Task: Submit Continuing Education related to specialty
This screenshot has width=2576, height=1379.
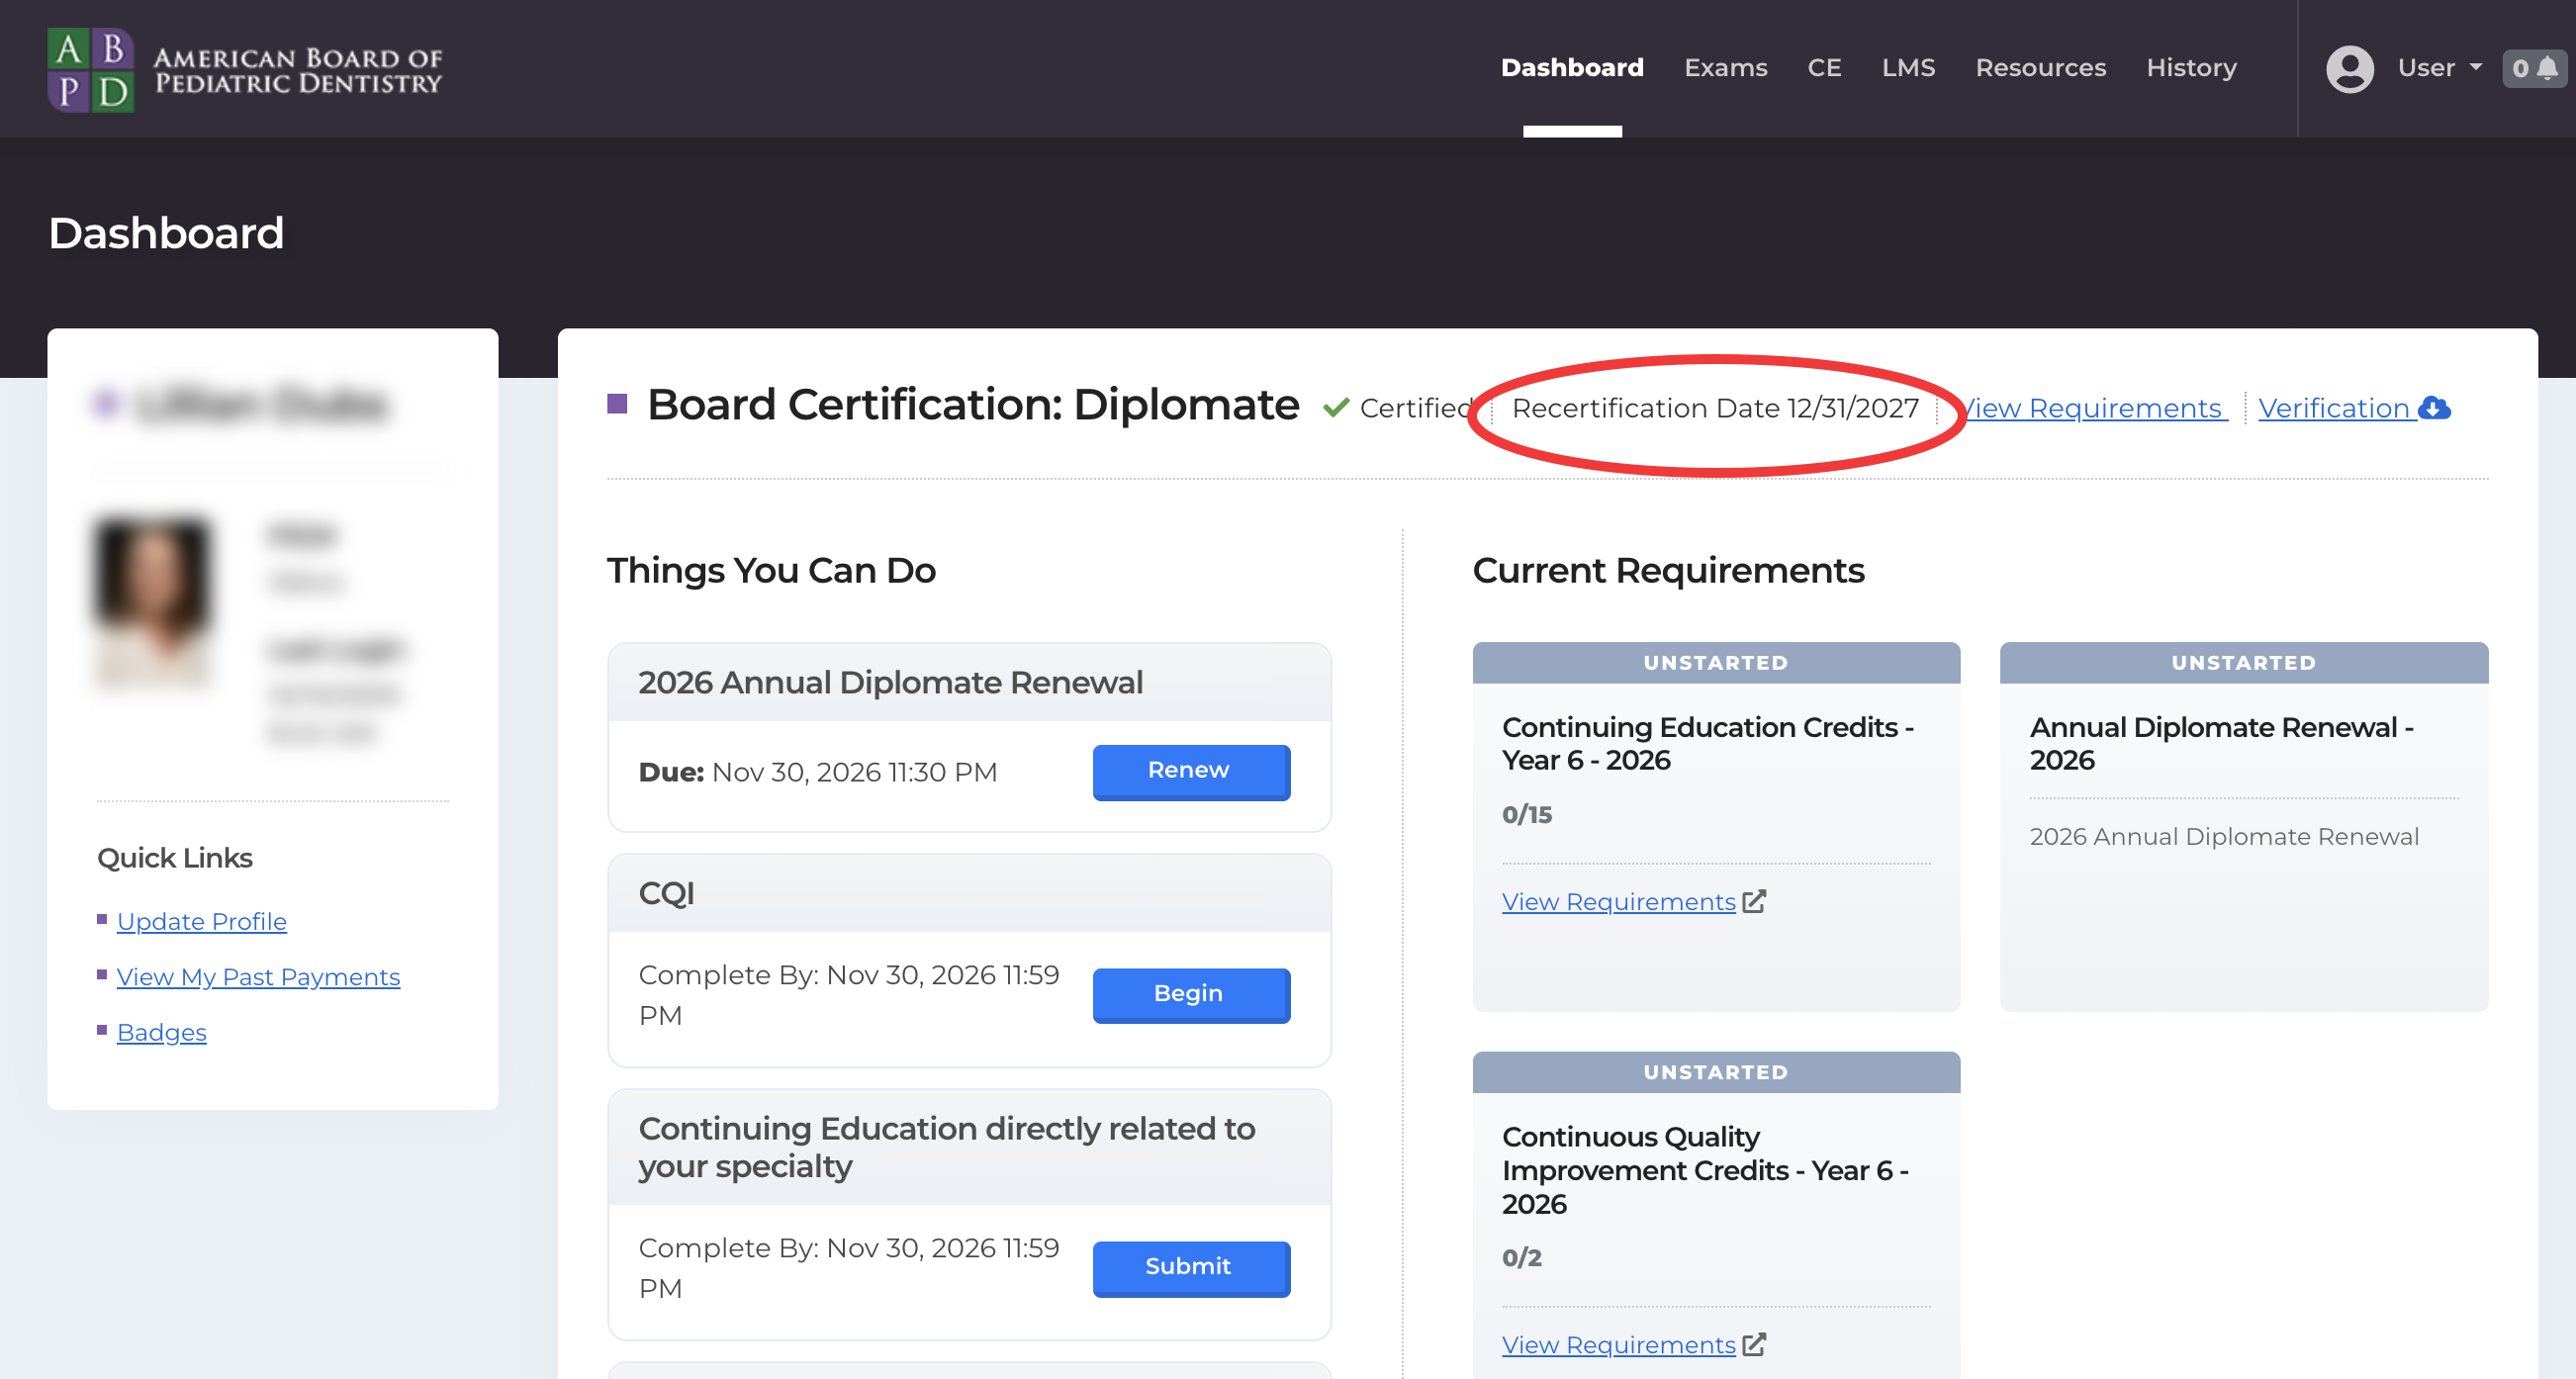Action: point(1190,1267)
